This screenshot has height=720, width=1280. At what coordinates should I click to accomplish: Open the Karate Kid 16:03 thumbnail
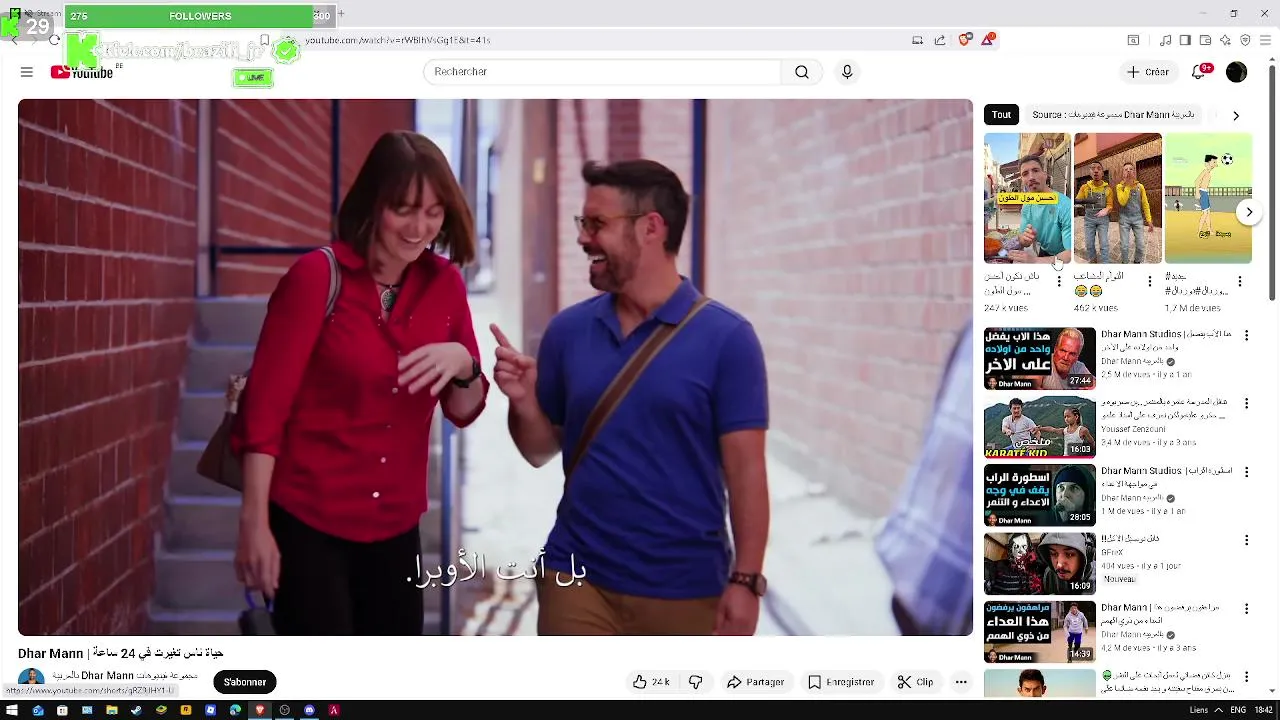tap(1040, 427)
